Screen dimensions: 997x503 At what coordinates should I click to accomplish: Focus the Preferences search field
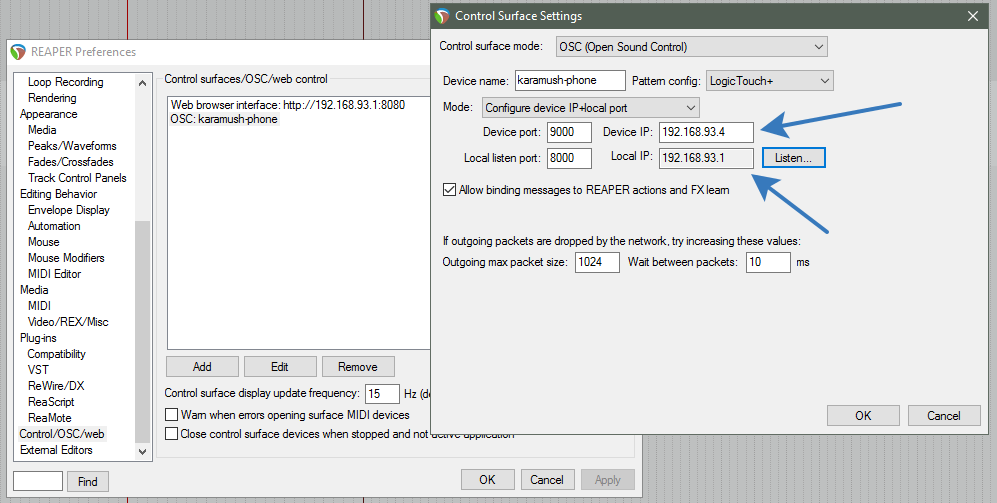[x=38, y=481]
